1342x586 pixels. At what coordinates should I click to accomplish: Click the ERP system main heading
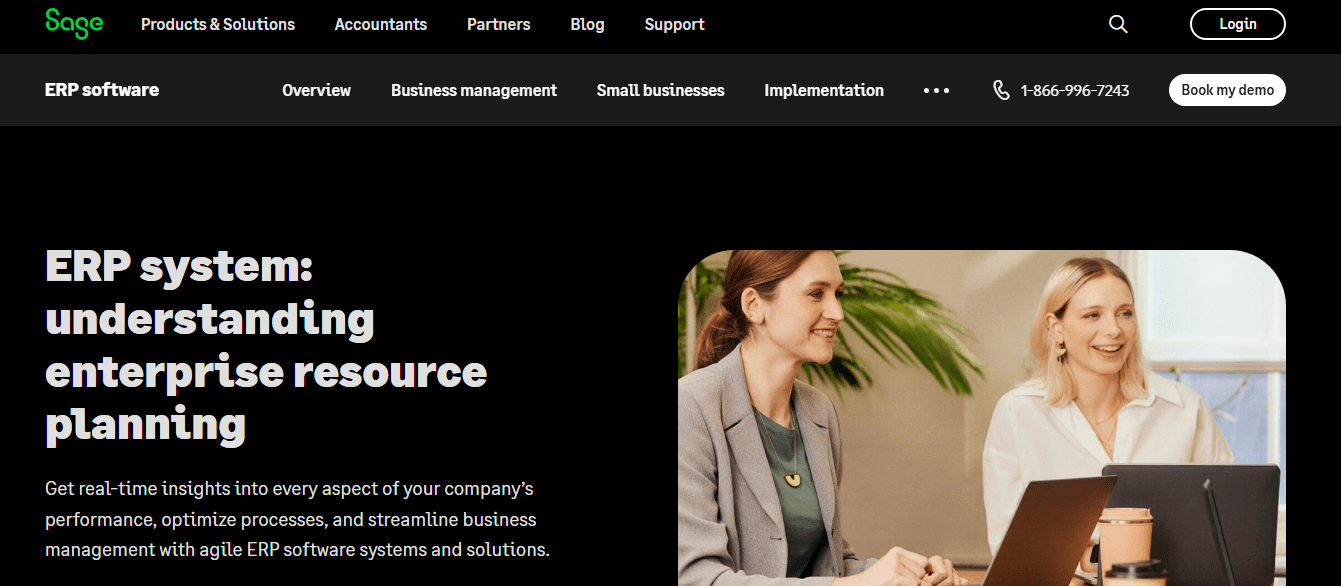[x=266, y=346]
